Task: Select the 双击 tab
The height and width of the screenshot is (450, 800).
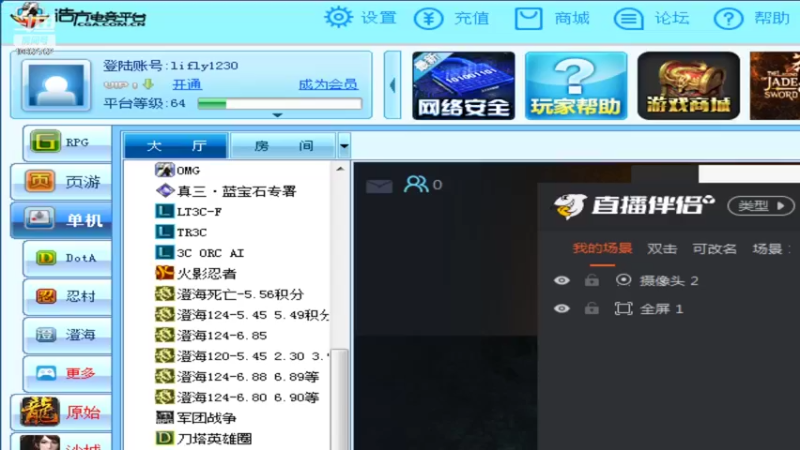Action: (x=662, y=248)
